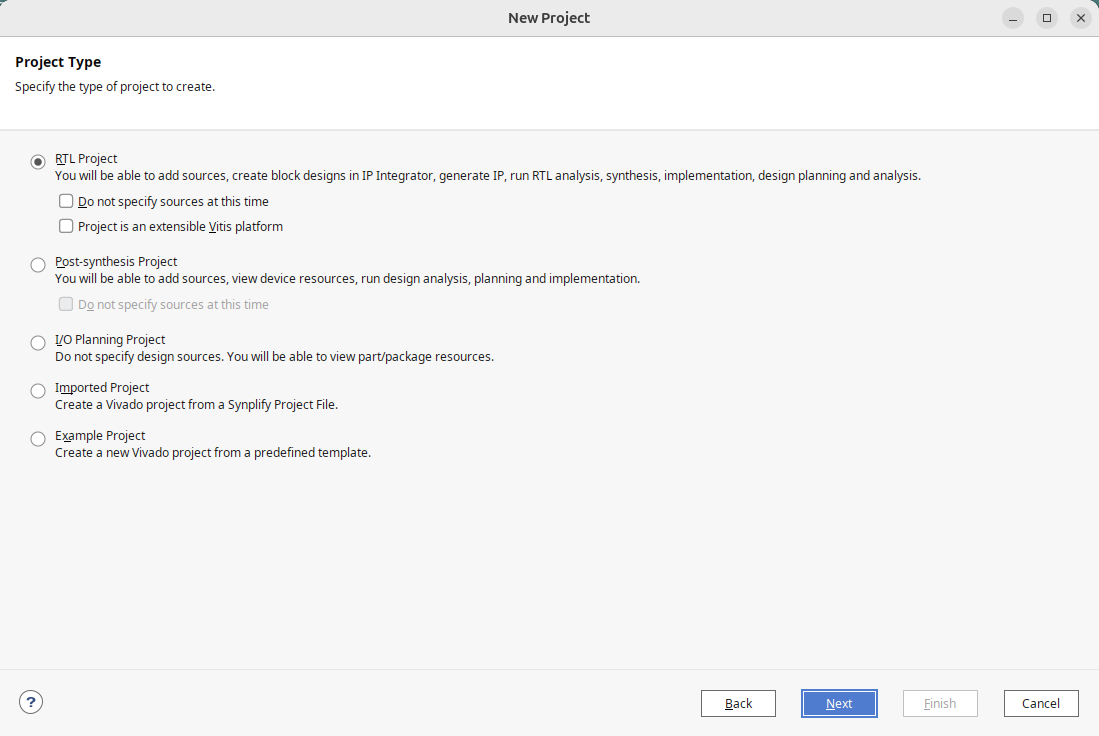
Task: Choose the Example Project radio button
Action: (x=38, y=439)
